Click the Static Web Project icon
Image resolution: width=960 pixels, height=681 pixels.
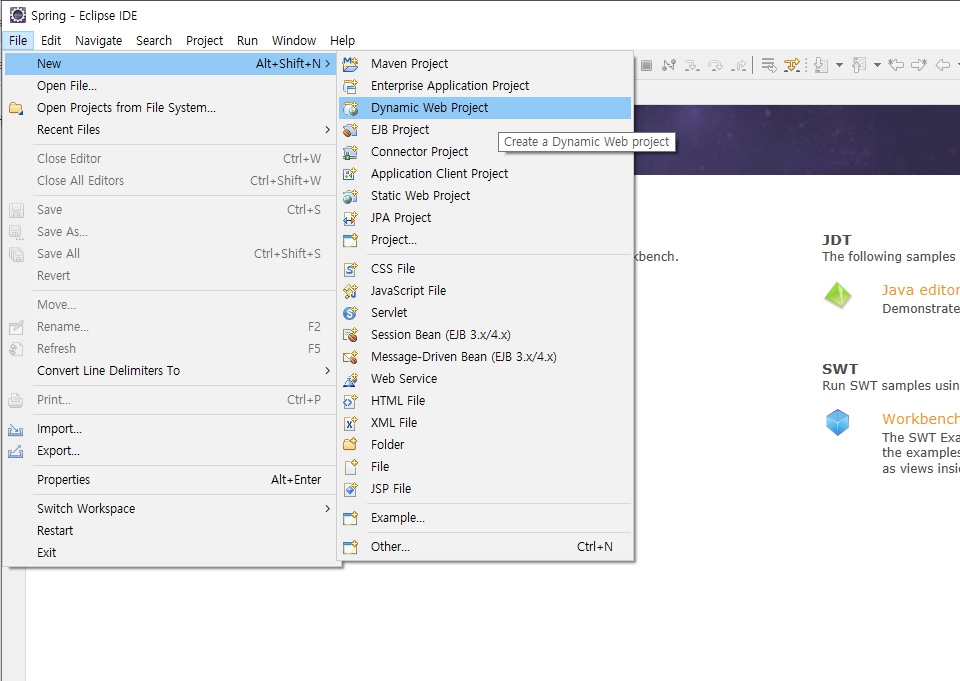350,196
